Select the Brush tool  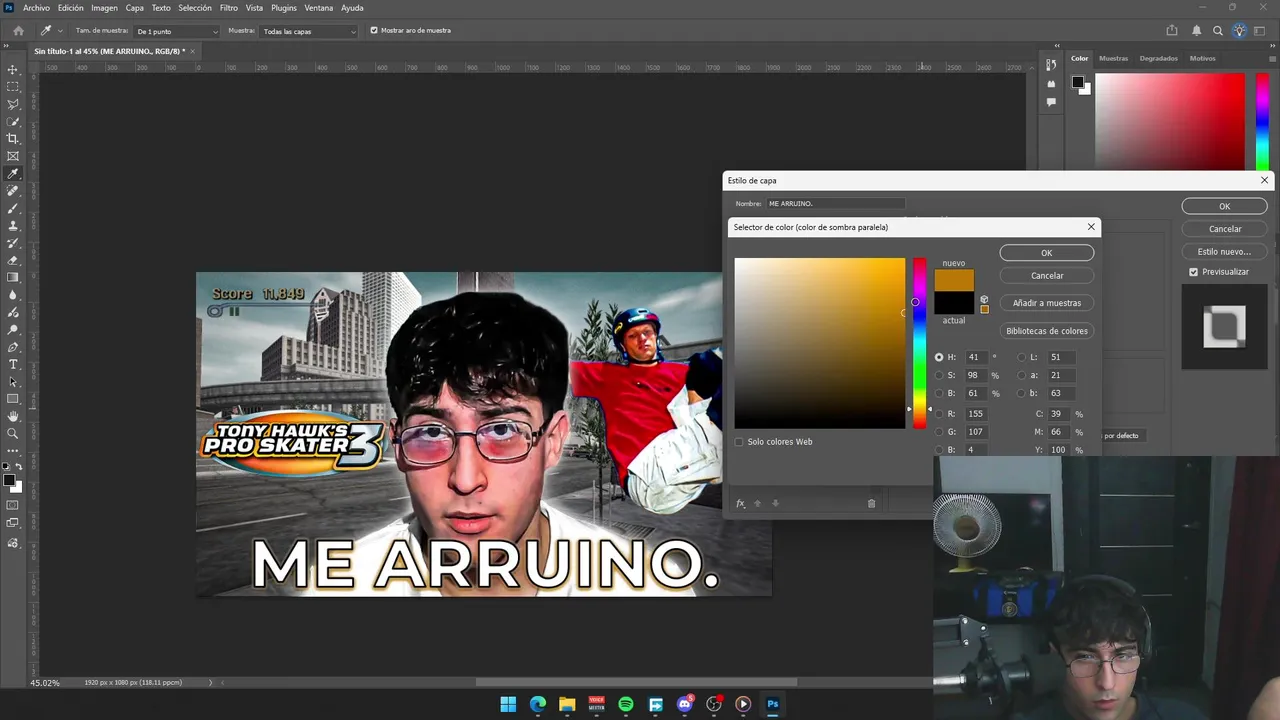(x=13, y=208)
